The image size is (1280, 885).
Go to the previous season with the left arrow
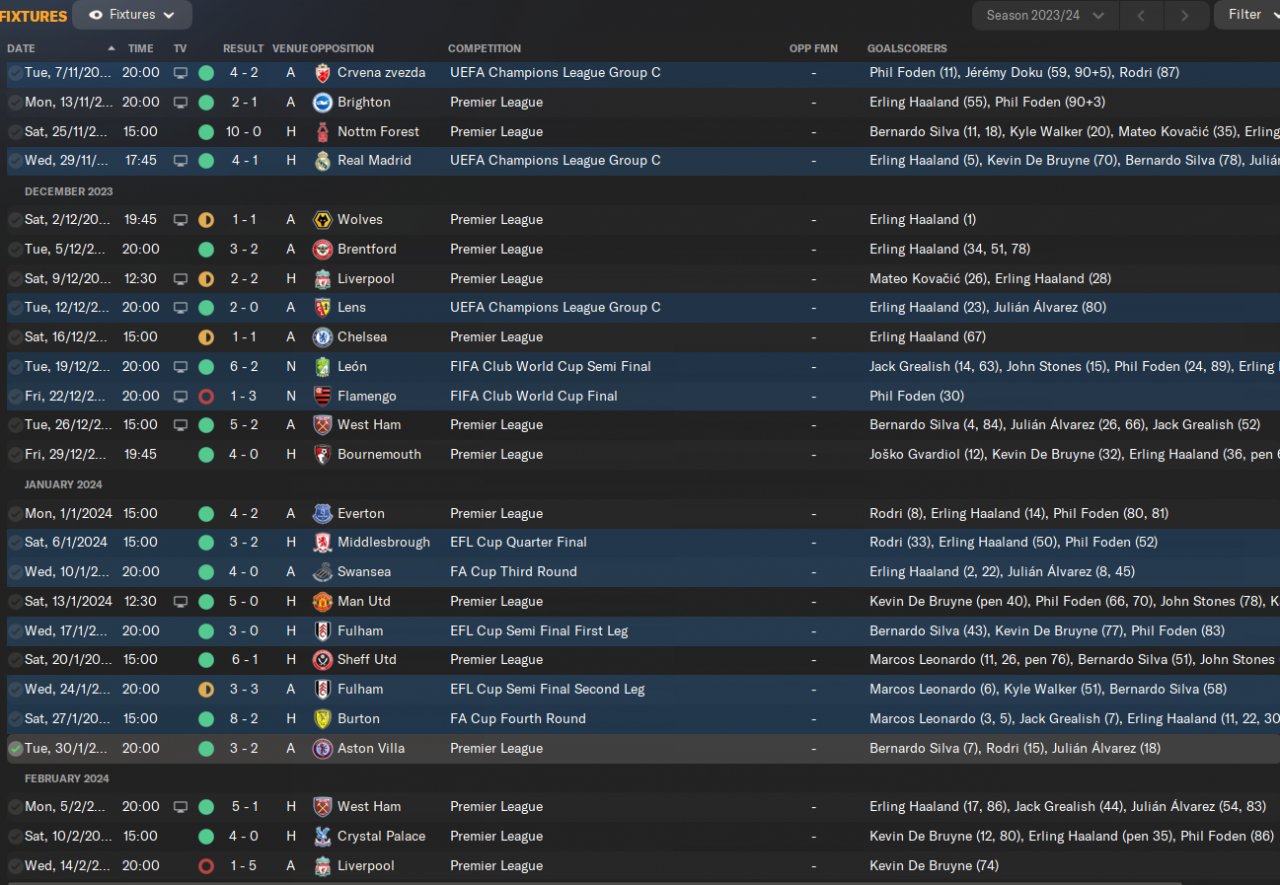click(1142, 15)
